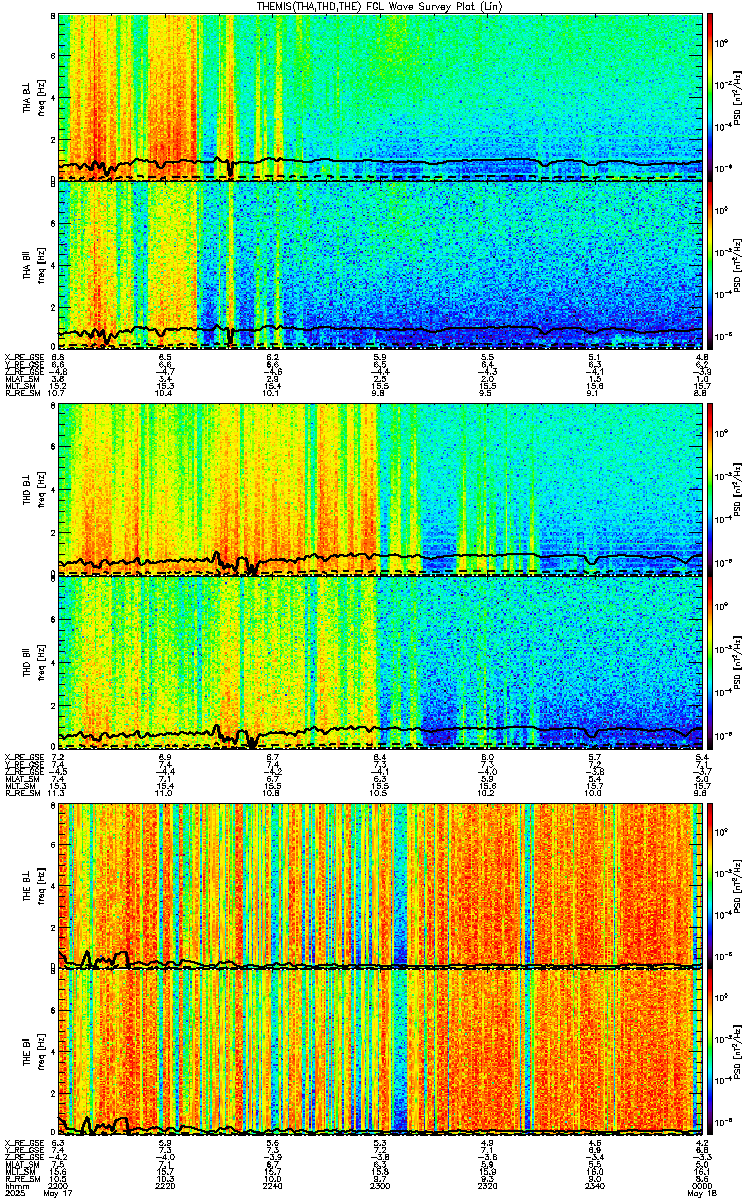Click the PSD color bar beside THD B-perpendicular

[x=711, y=488]
